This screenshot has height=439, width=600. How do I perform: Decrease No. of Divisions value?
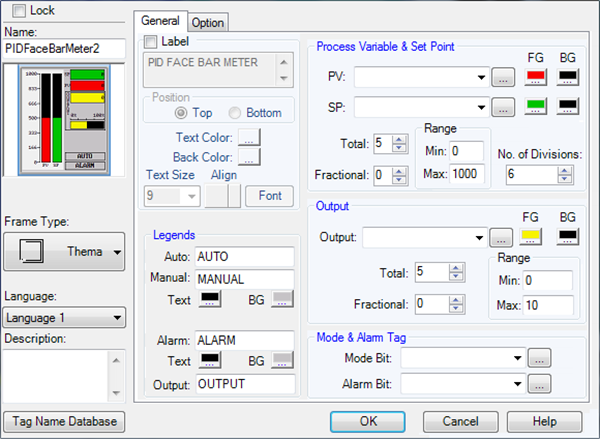[x=565, y=179]
